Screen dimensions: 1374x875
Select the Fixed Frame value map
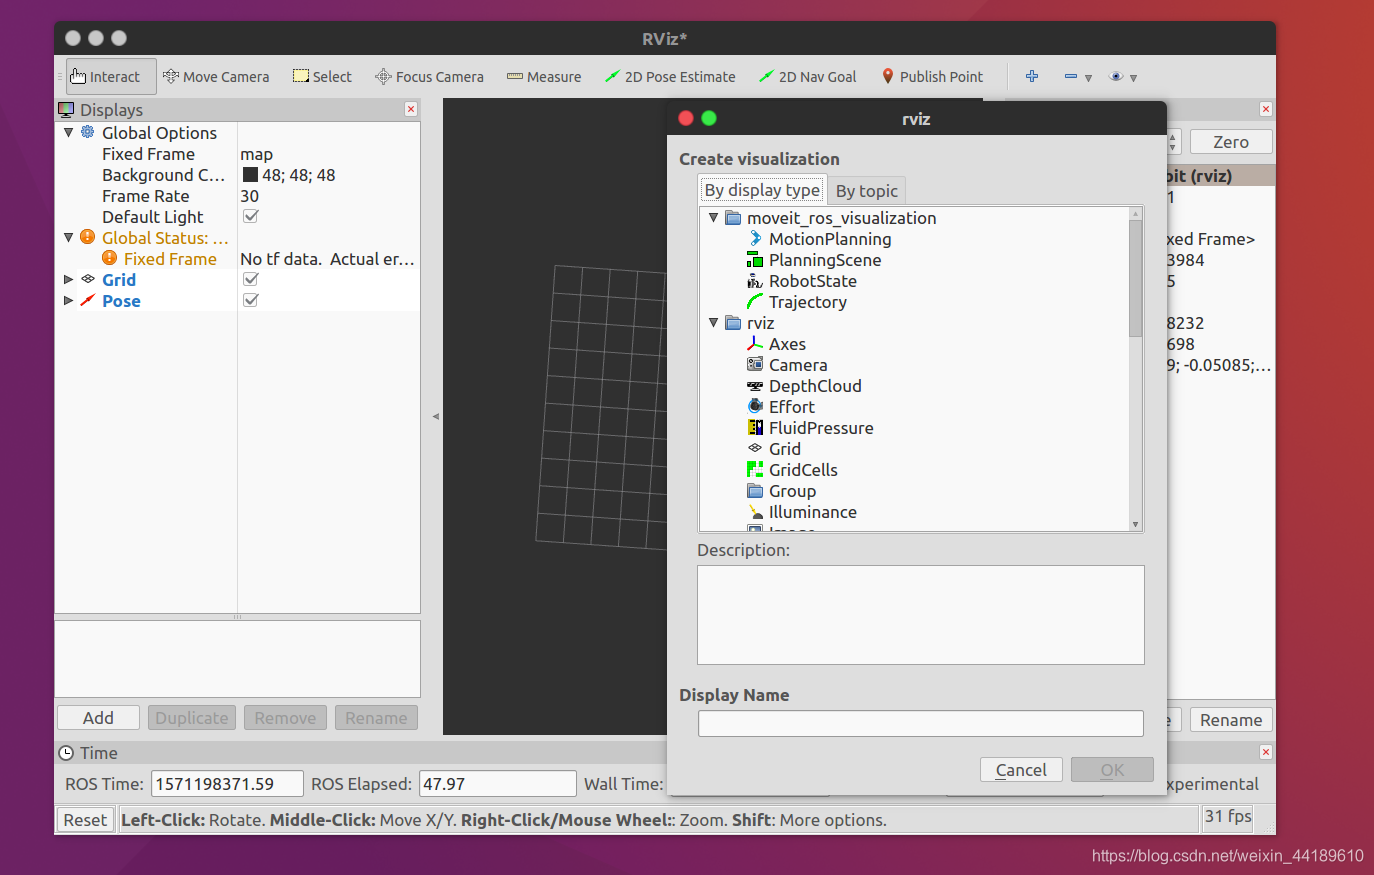(256, 154)
